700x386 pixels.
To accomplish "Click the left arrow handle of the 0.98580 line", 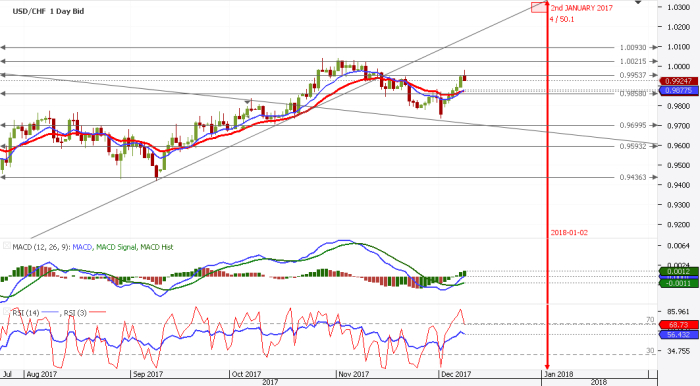I will (x=3, y=94).
